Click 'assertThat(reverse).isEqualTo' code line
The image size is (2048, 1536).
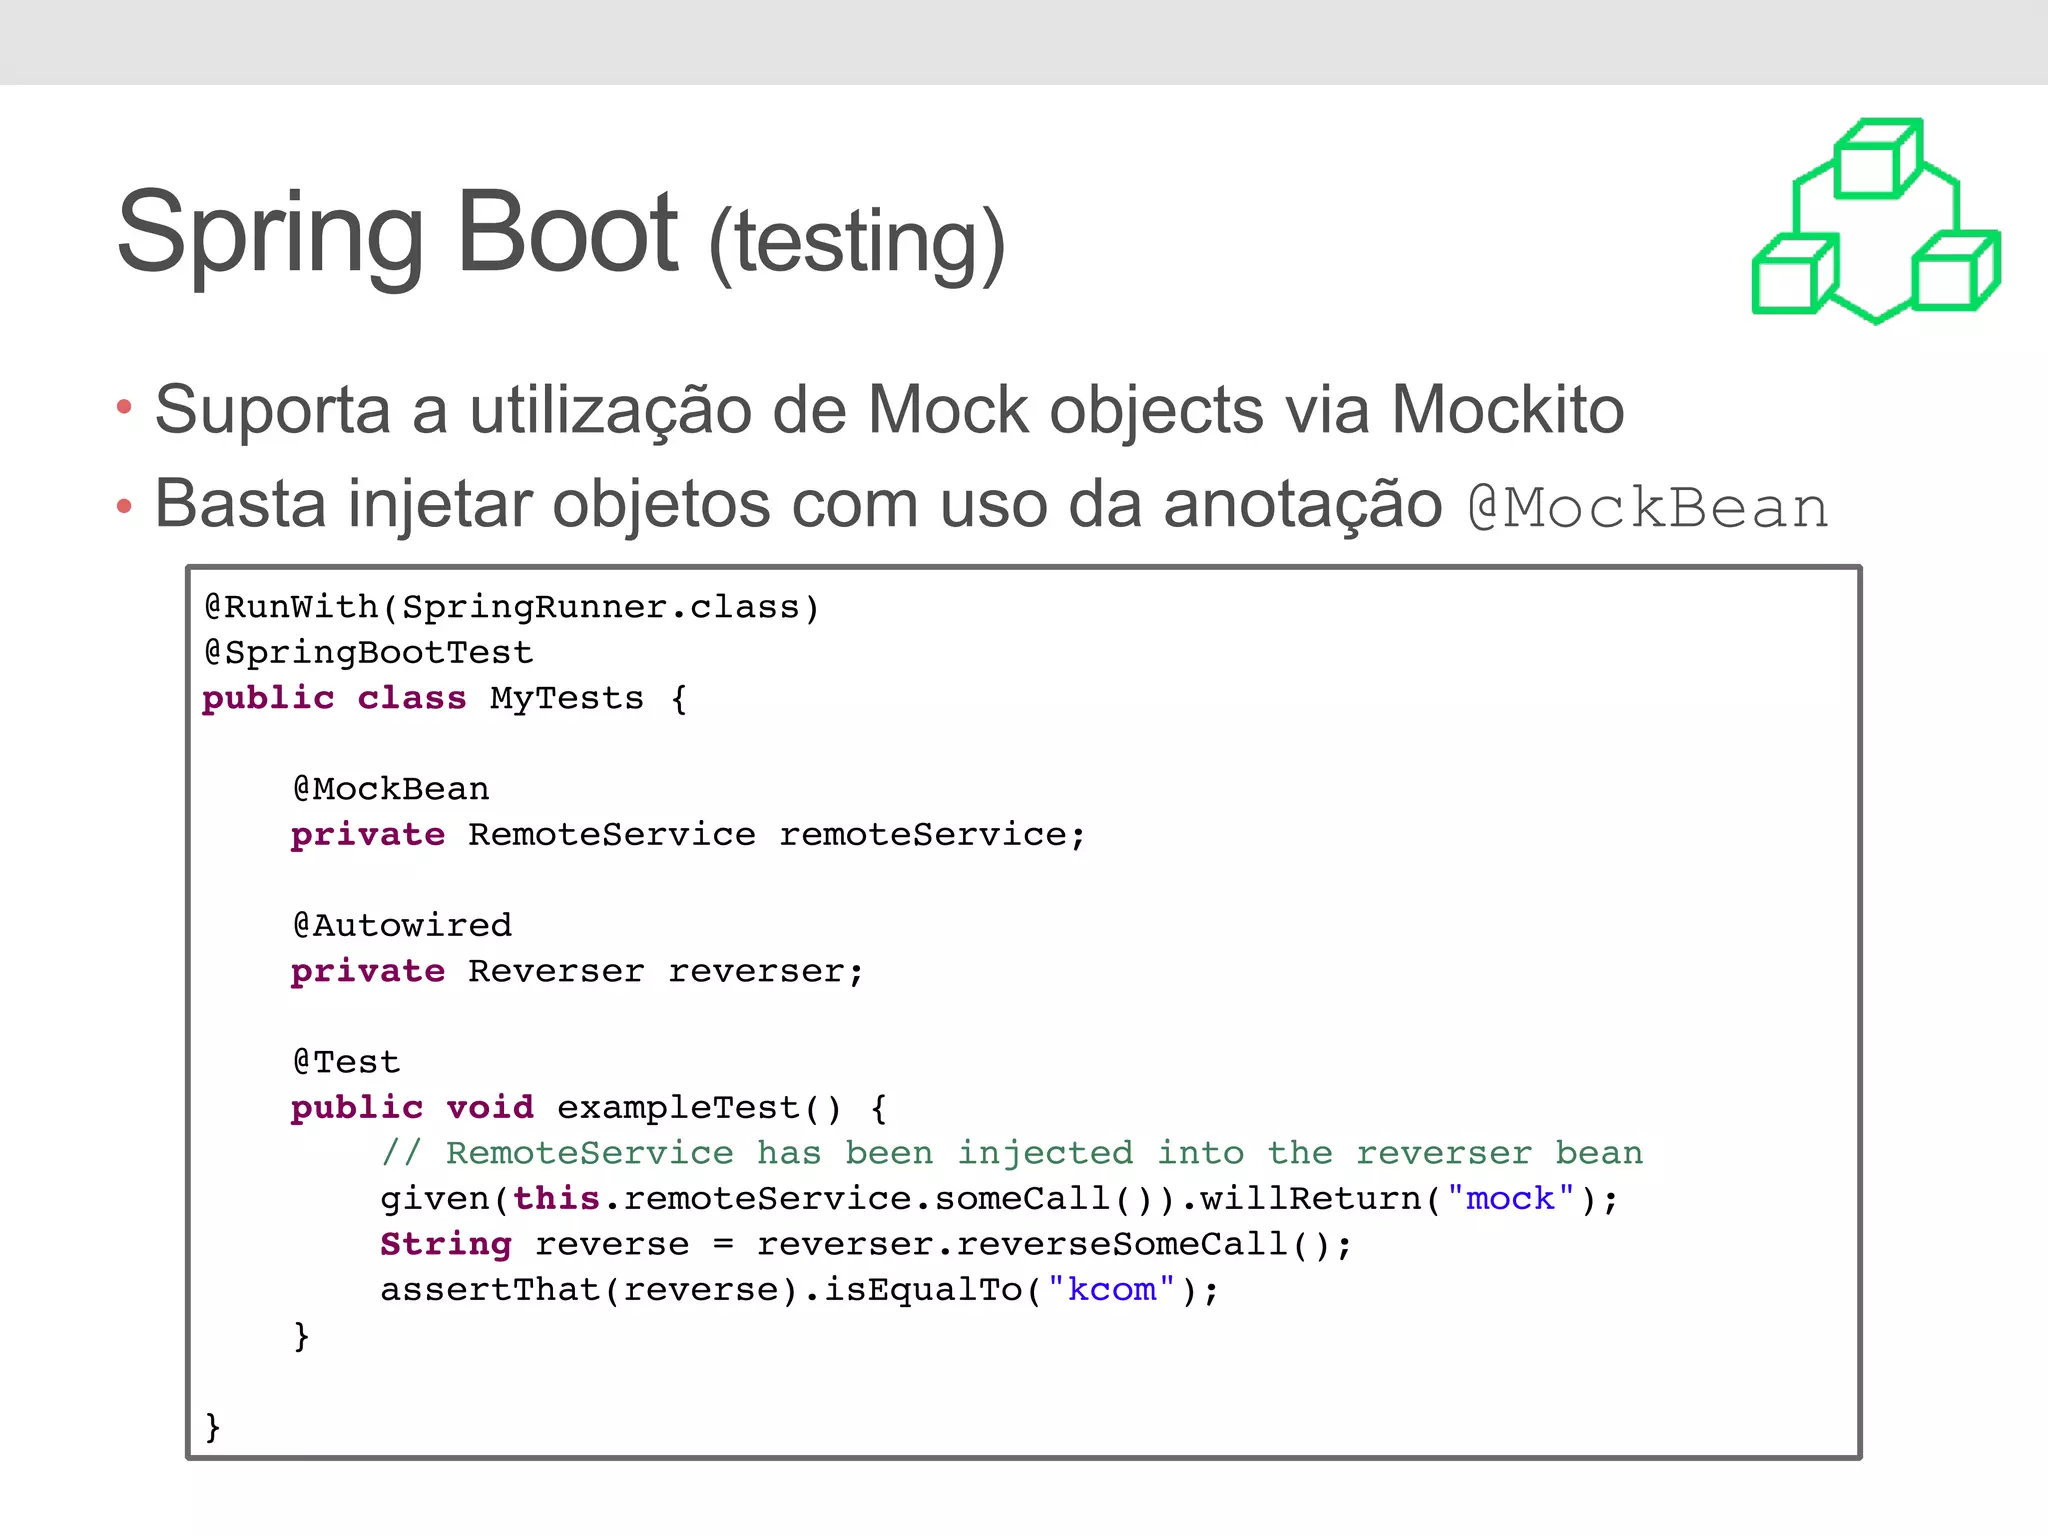(x=800, y=1290)
